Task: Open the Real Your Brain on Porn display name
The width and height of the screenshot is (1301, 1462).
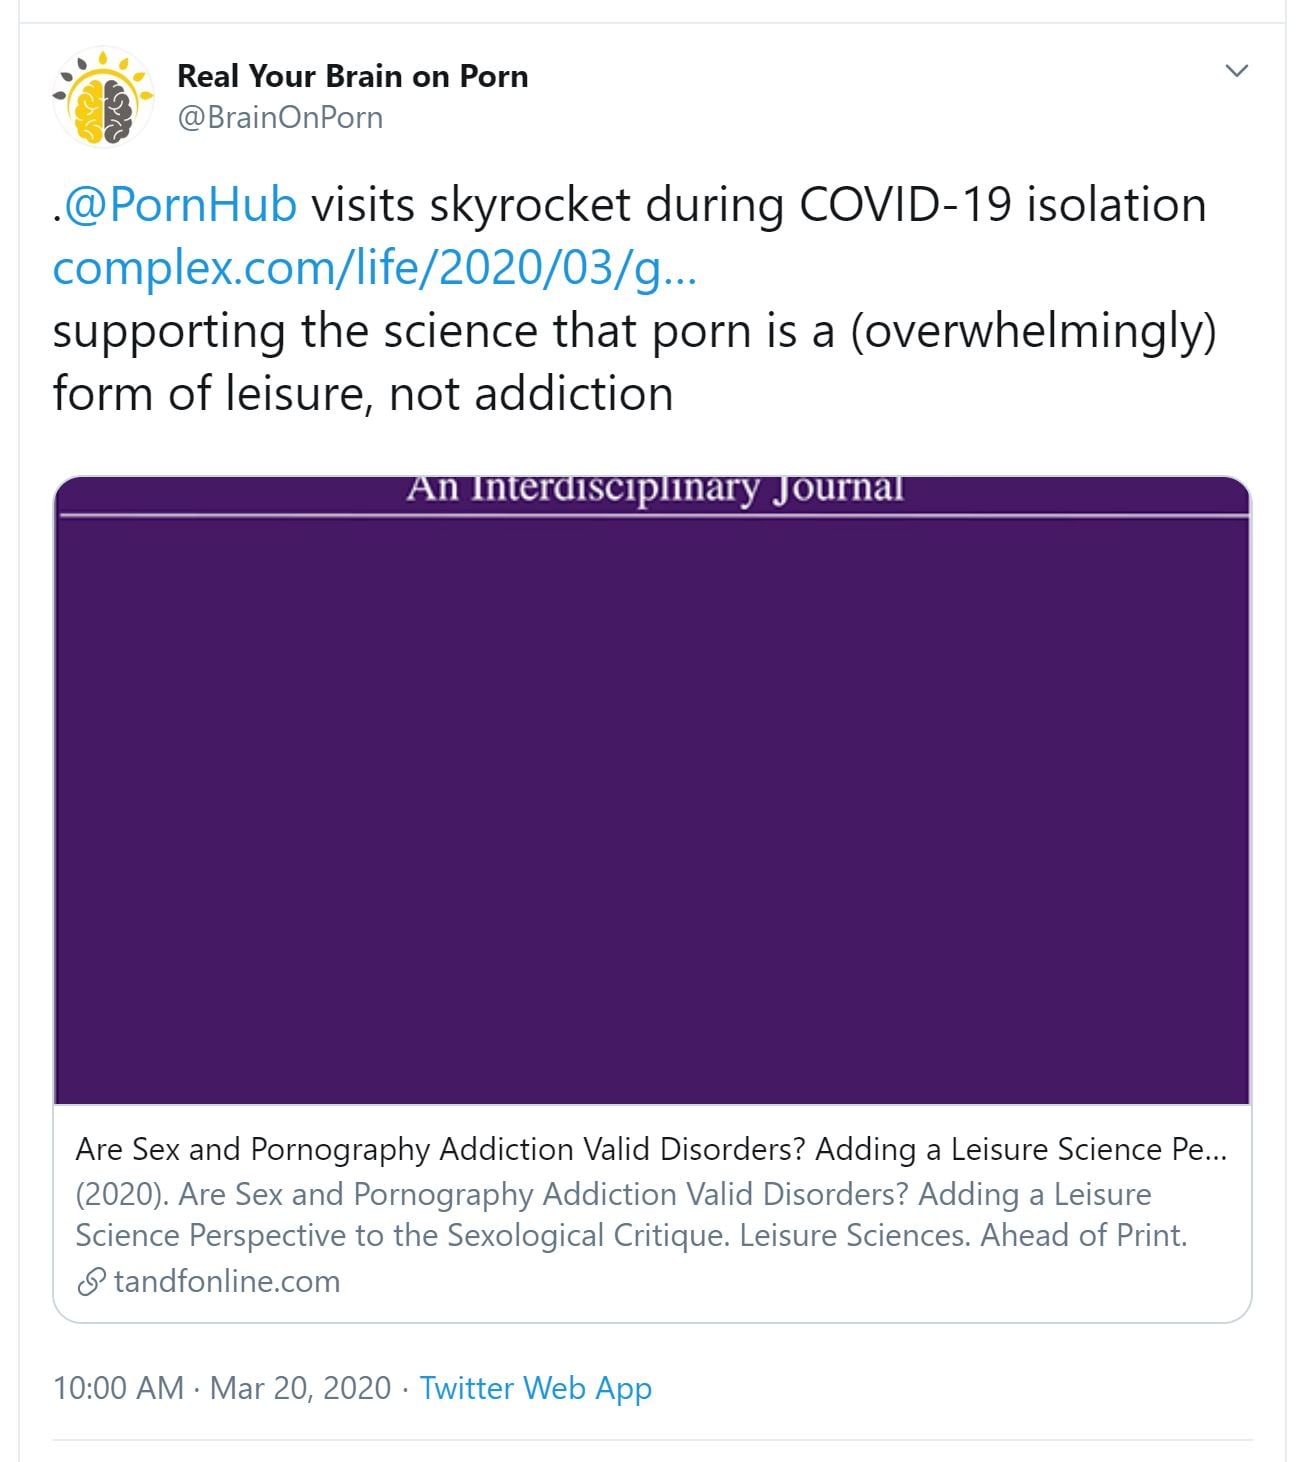Action: click(352, 76)
